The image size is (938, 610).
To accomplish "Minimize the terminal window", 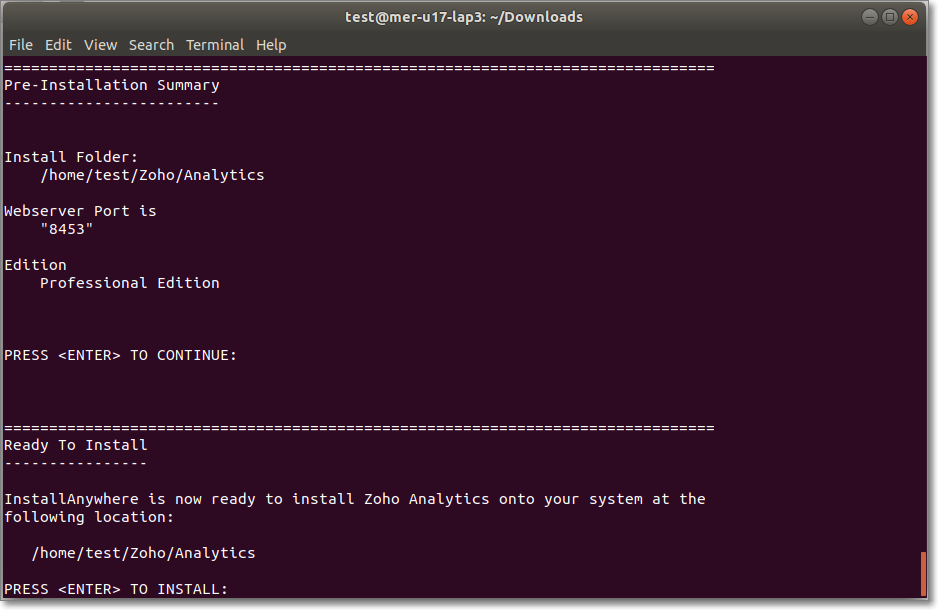I will click(x=870, y=17).
